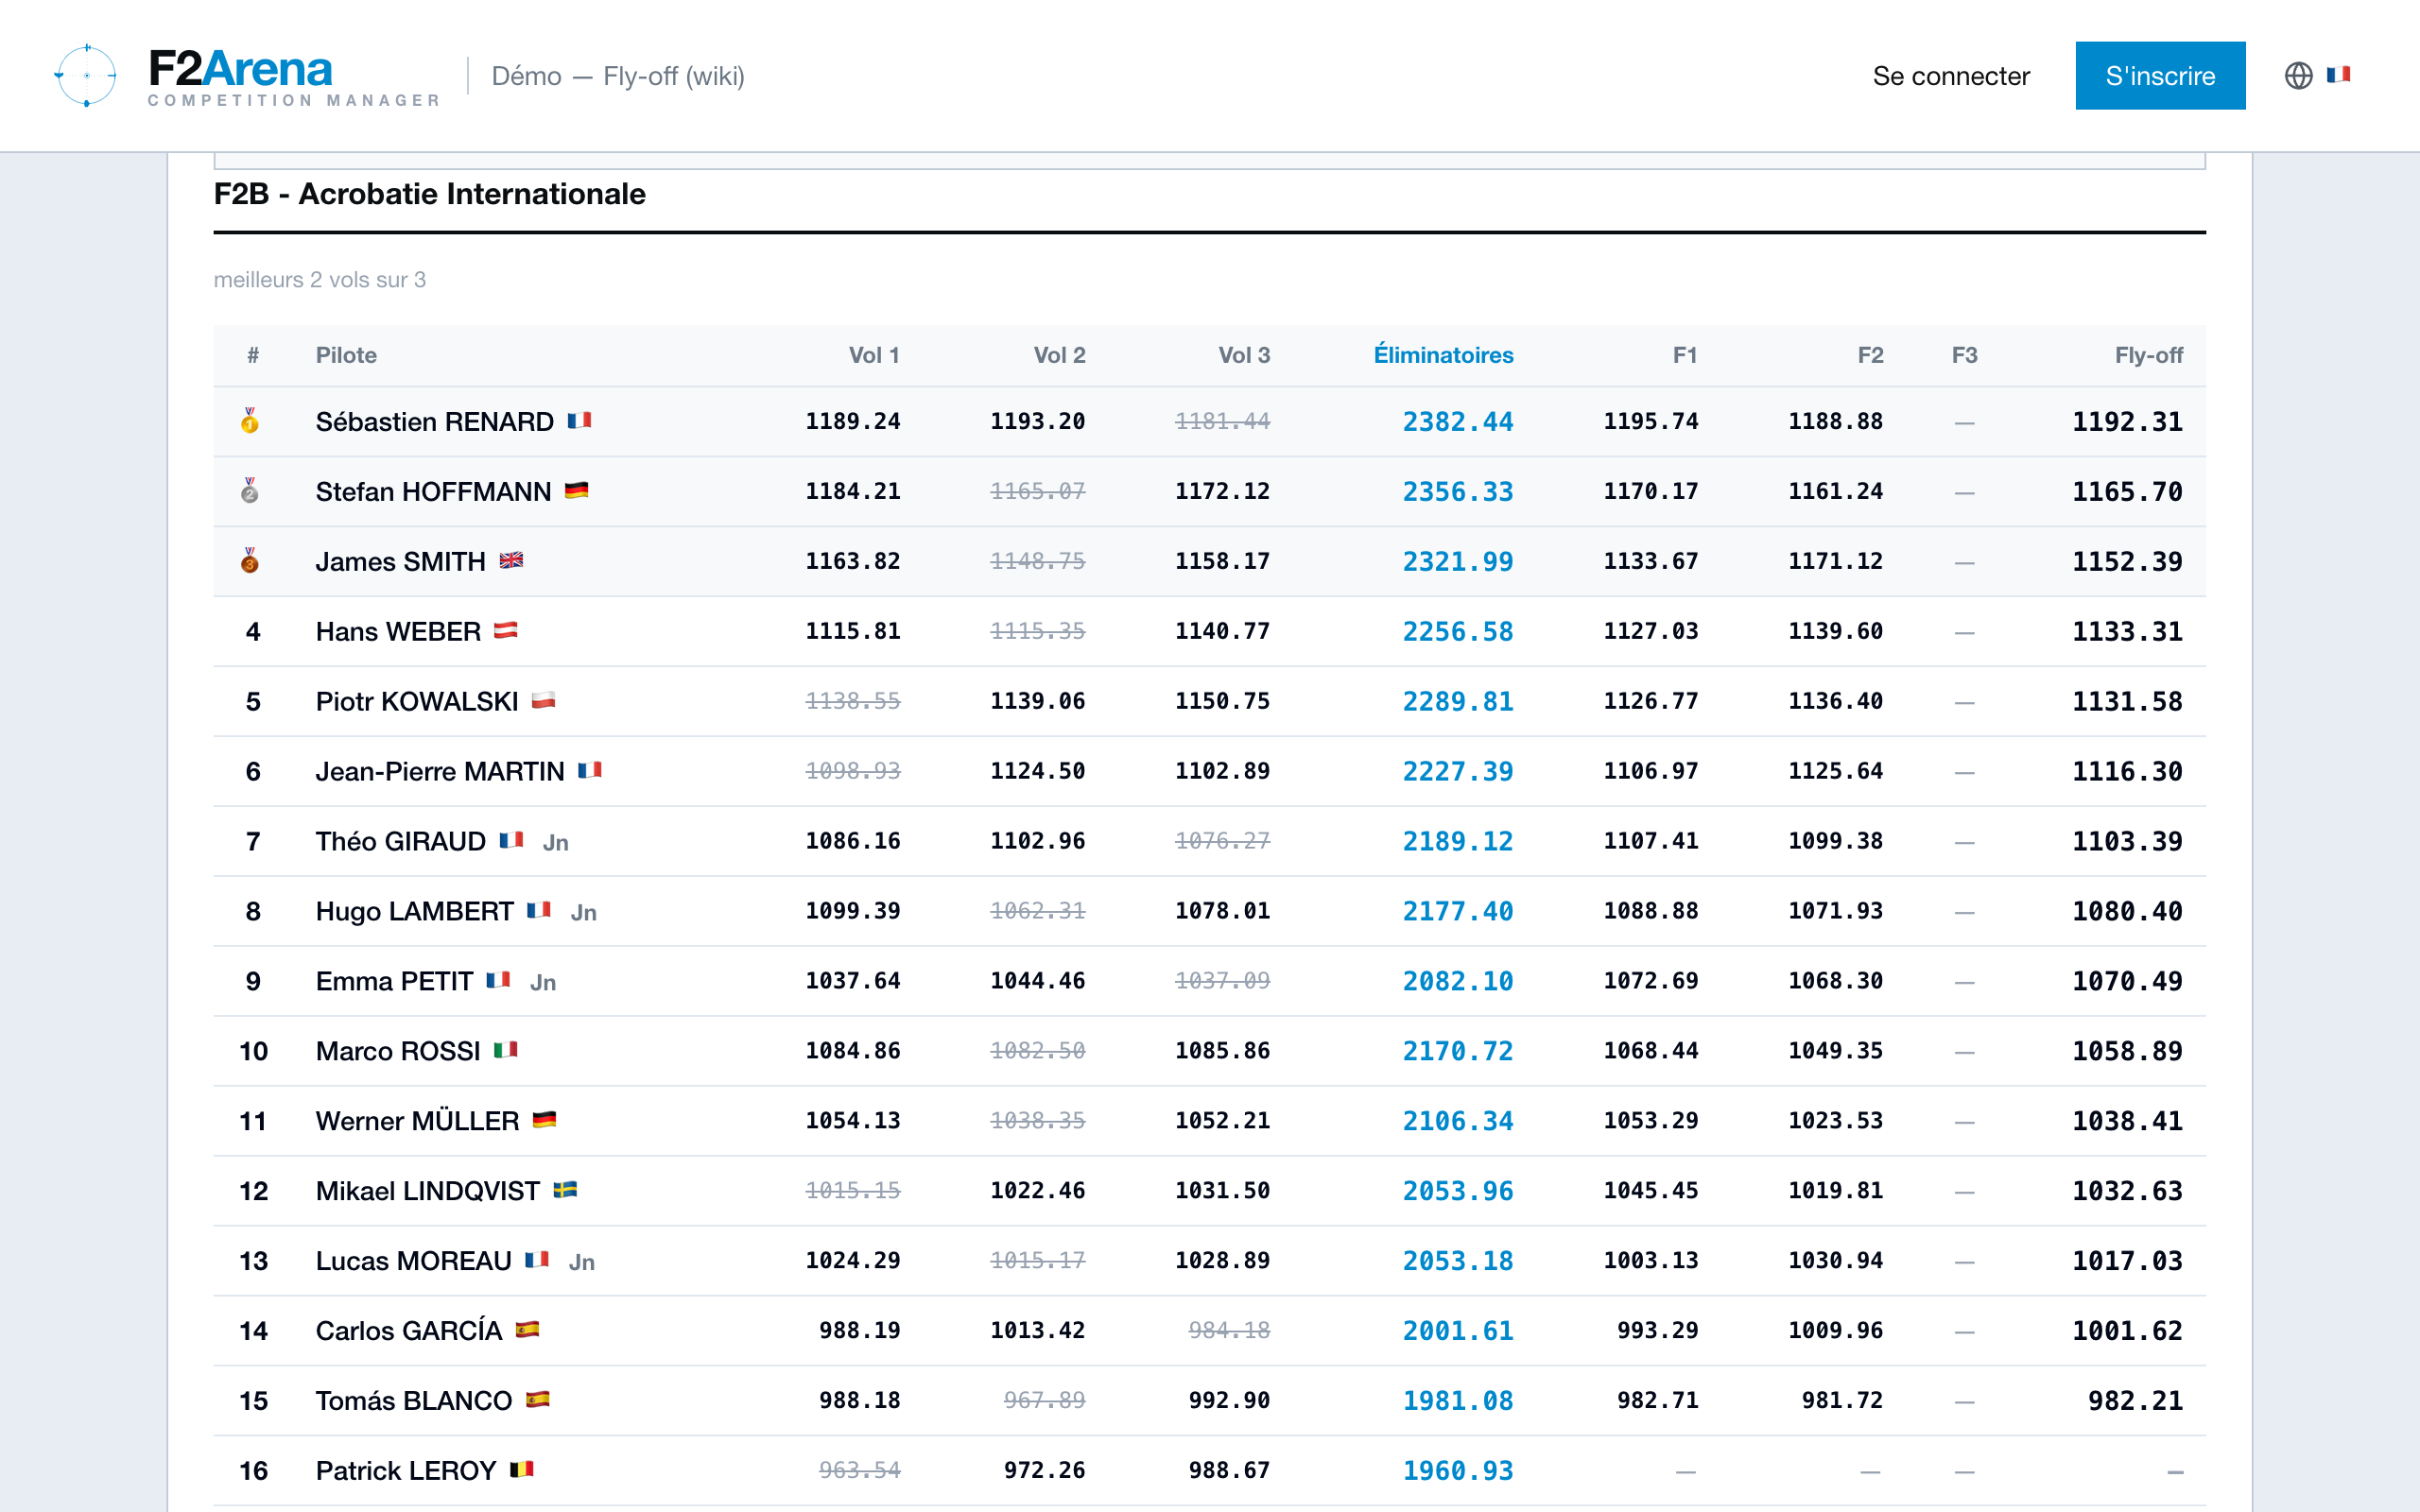Click the silver medal icon for Hoffmann
Image resolution: width=2420 pixels, height=1512 pixels.
[x=250, y=491]
